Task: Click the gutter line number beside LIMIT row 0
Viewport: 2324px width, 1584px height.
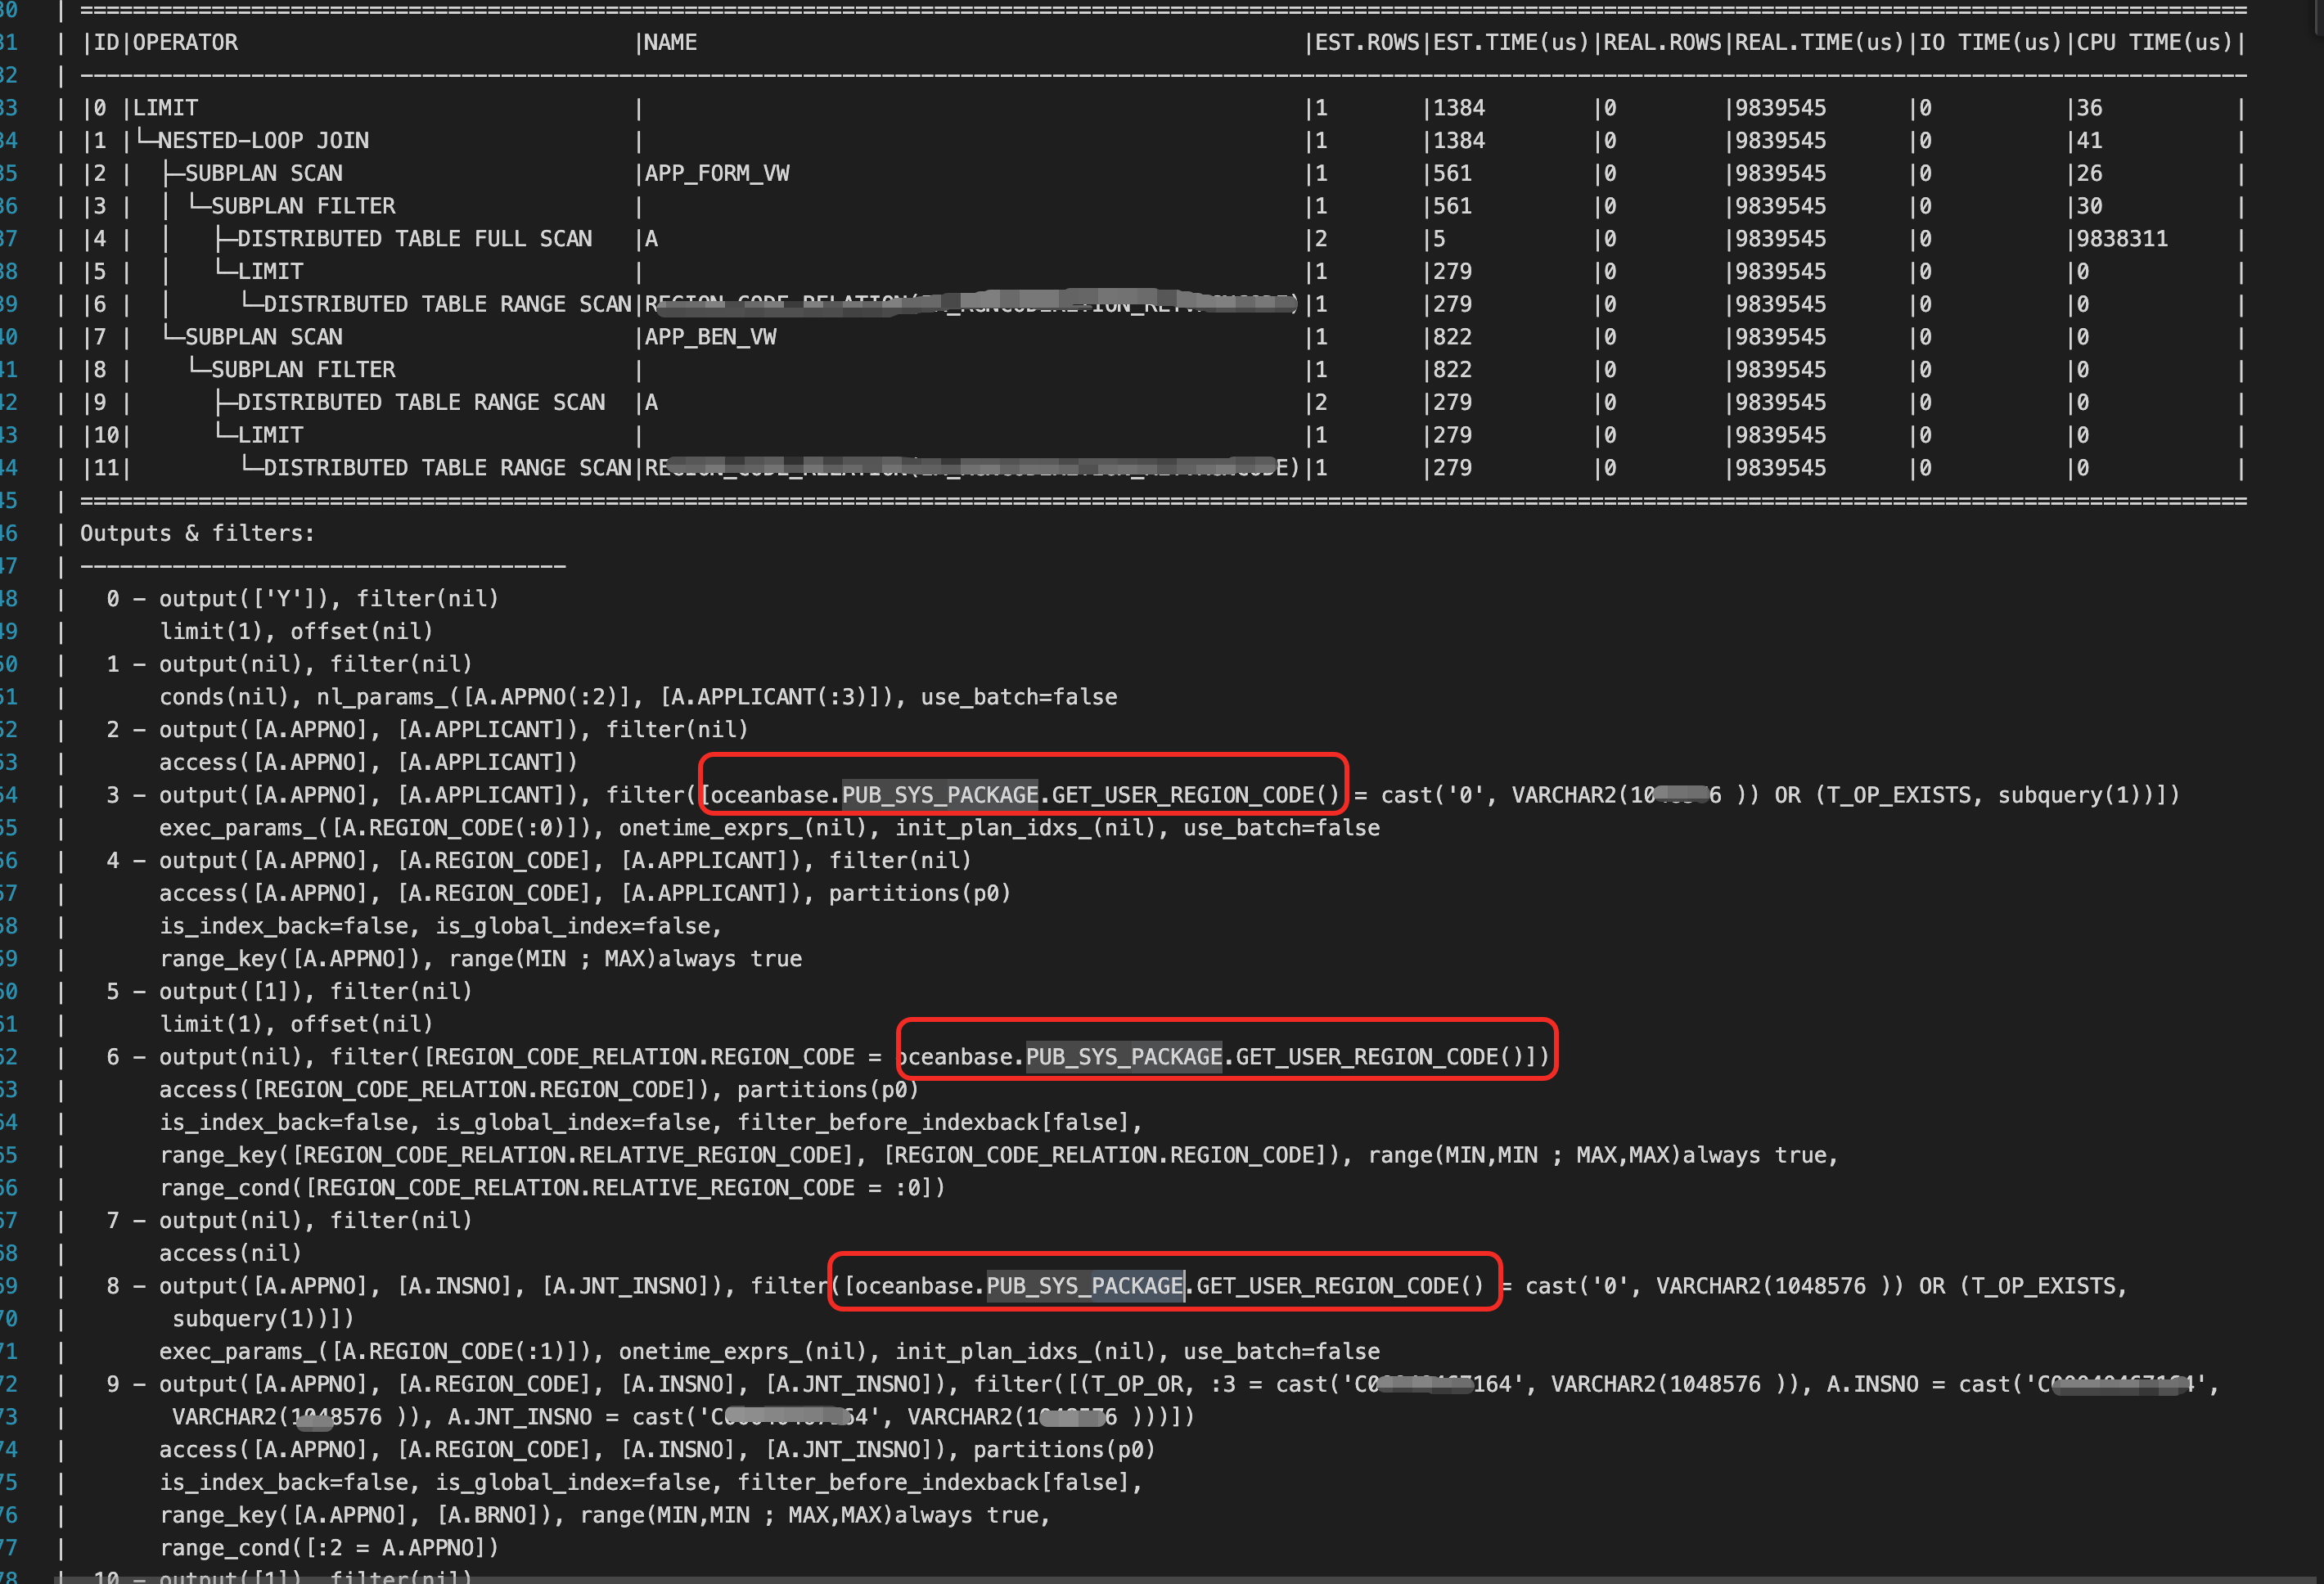Action: (9, 108)
